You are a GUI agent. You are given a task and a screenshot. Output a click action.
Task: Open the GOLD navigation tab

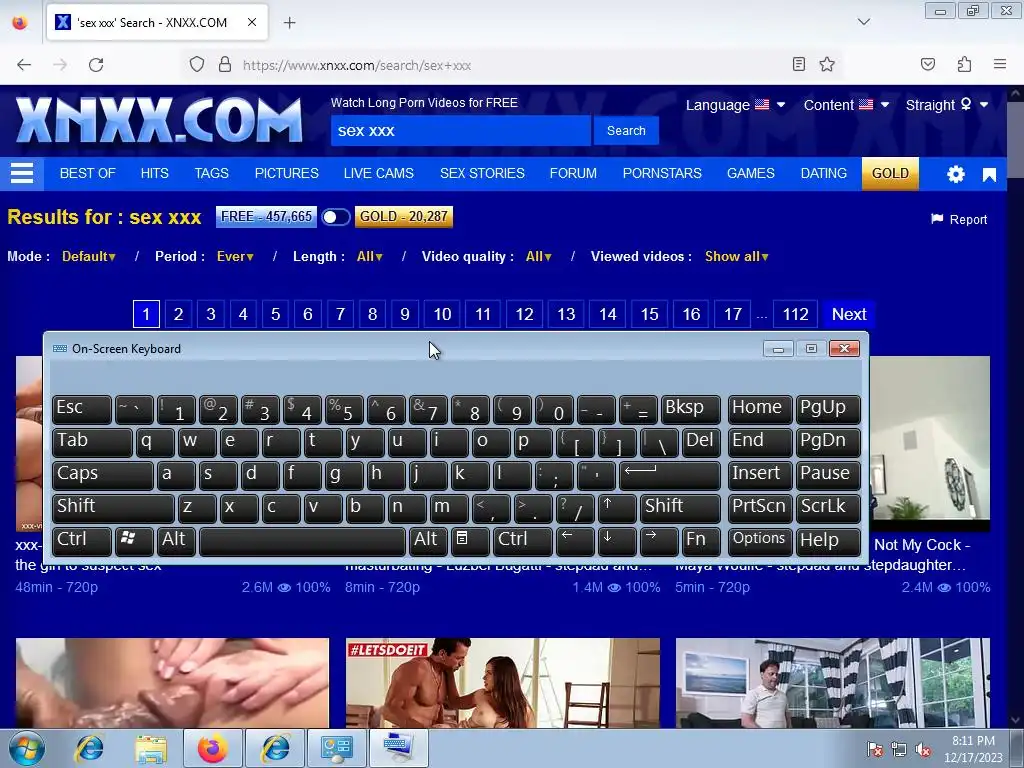click(x=890, y=174)
